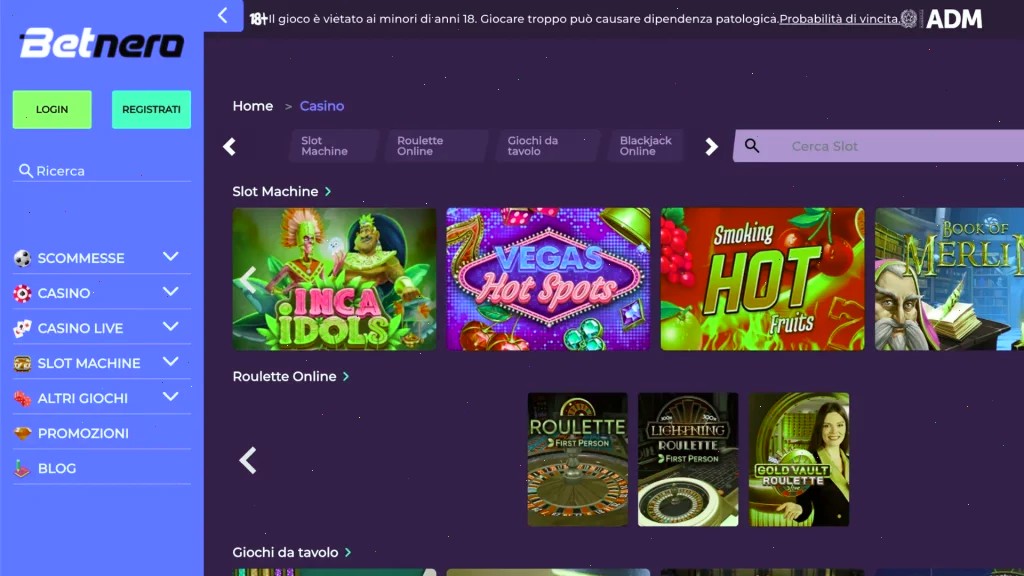Click the LOGIN button
Image resolution: width=1024 pixels, height=576 pixels.
52,109
